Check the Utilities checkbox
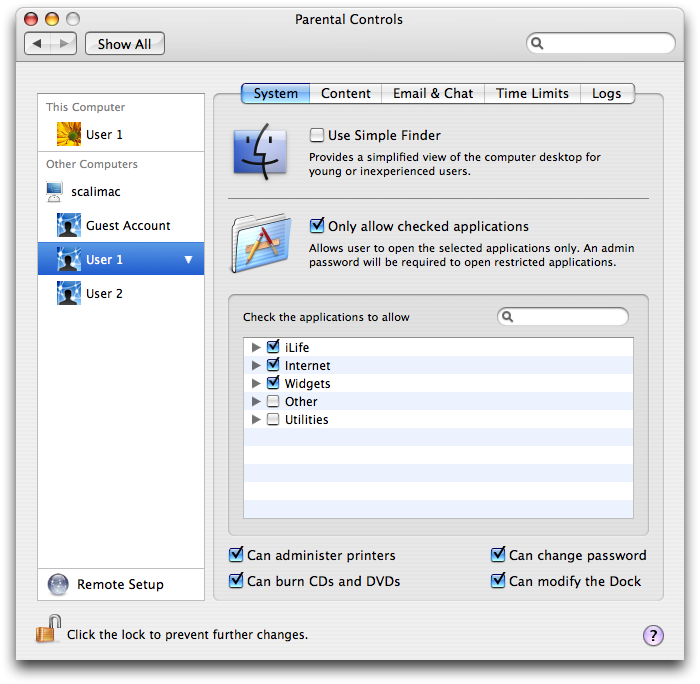 click(x=273, y=419)
